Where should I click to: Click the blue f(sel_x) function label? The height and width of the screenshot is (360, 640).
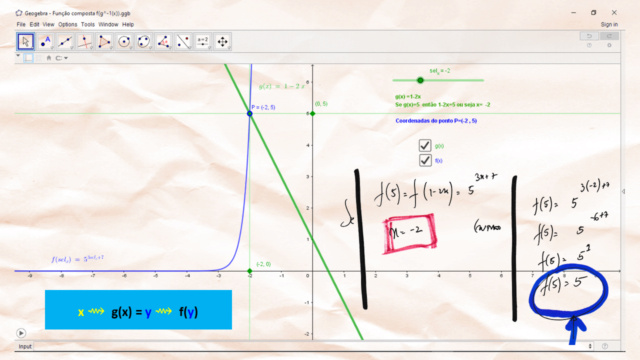pyautogui.click(x=78, y=259)
